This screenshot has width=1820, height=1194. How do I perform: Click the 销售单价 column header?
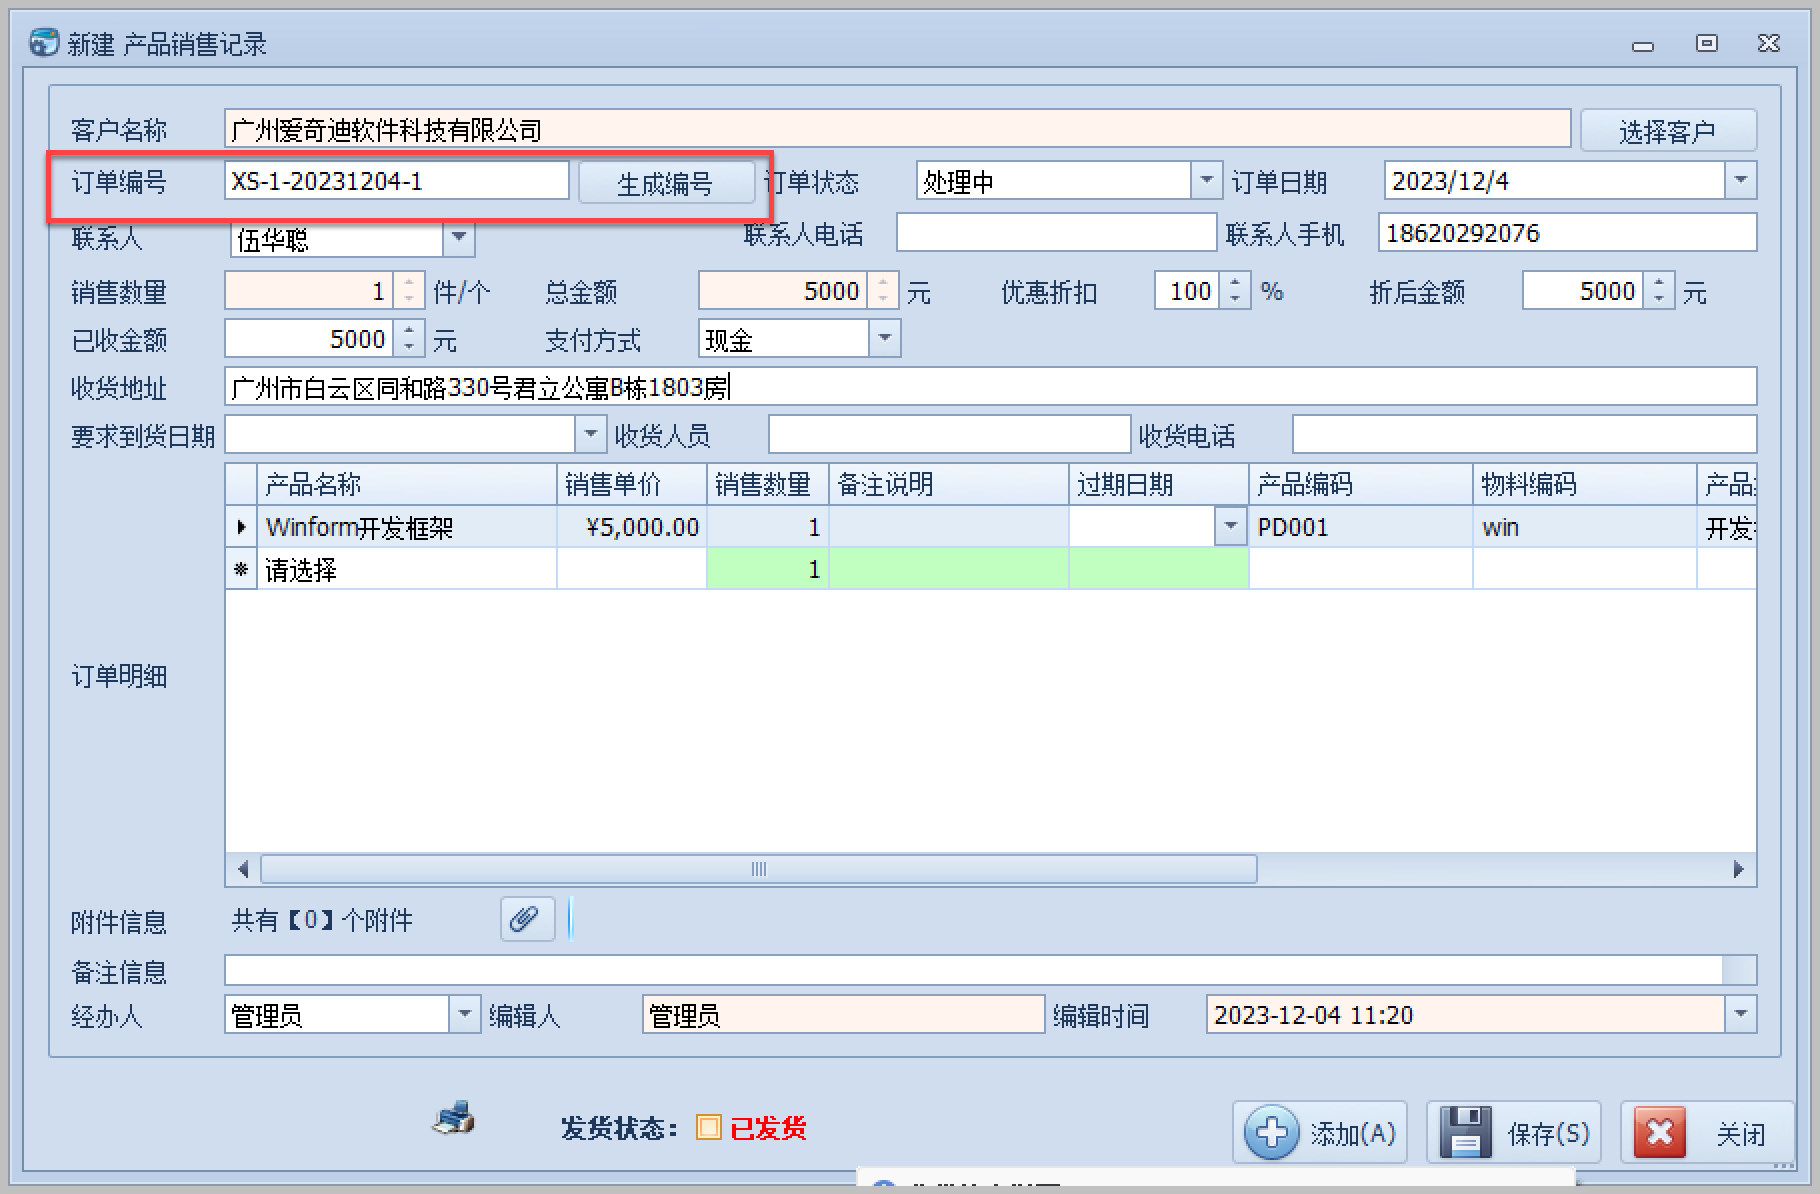click(x=632, y=484)
